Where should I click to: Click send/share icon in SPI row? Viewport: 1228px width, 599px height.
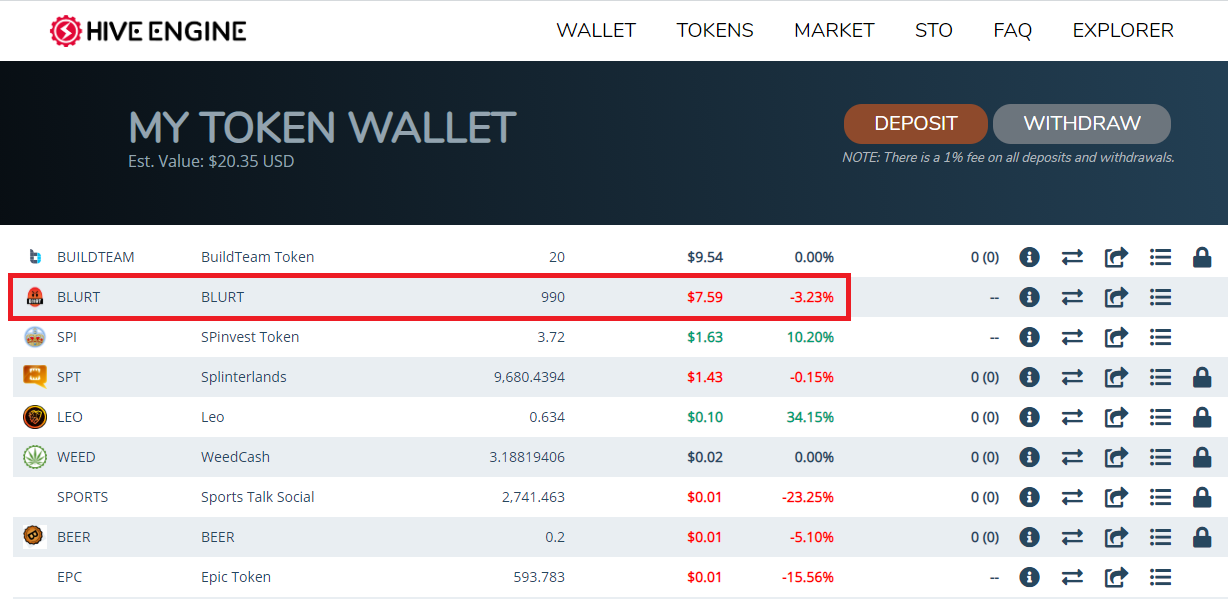tap(1116, 337)
